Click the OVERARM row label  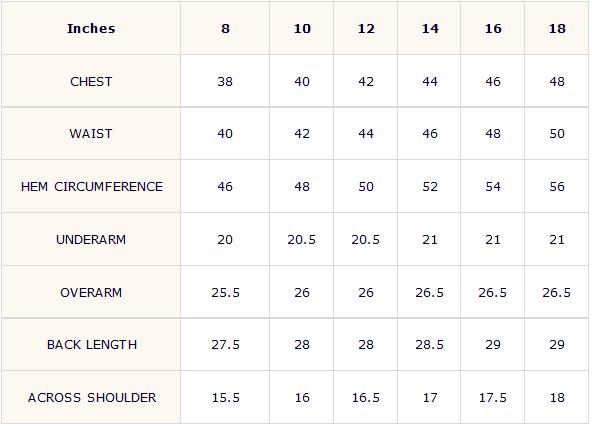(x=91, y=293)
